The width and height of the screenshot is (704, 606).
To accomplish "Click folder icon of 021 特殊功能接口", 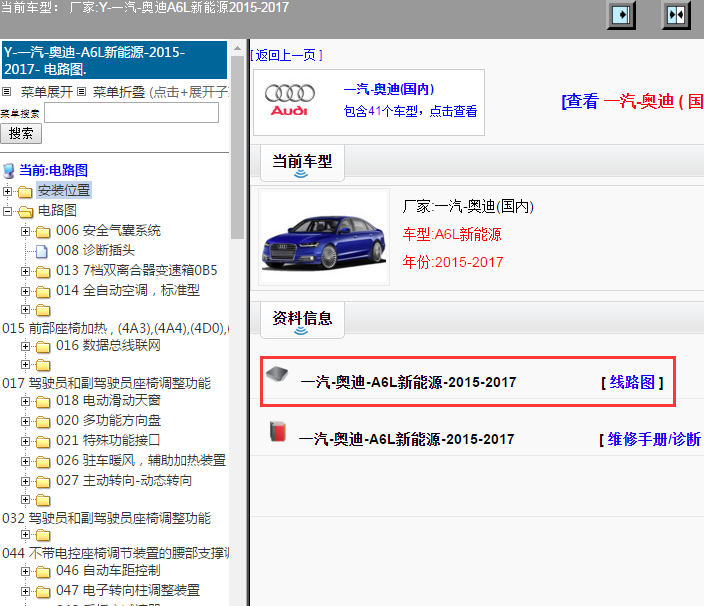I will pos(43,442).
